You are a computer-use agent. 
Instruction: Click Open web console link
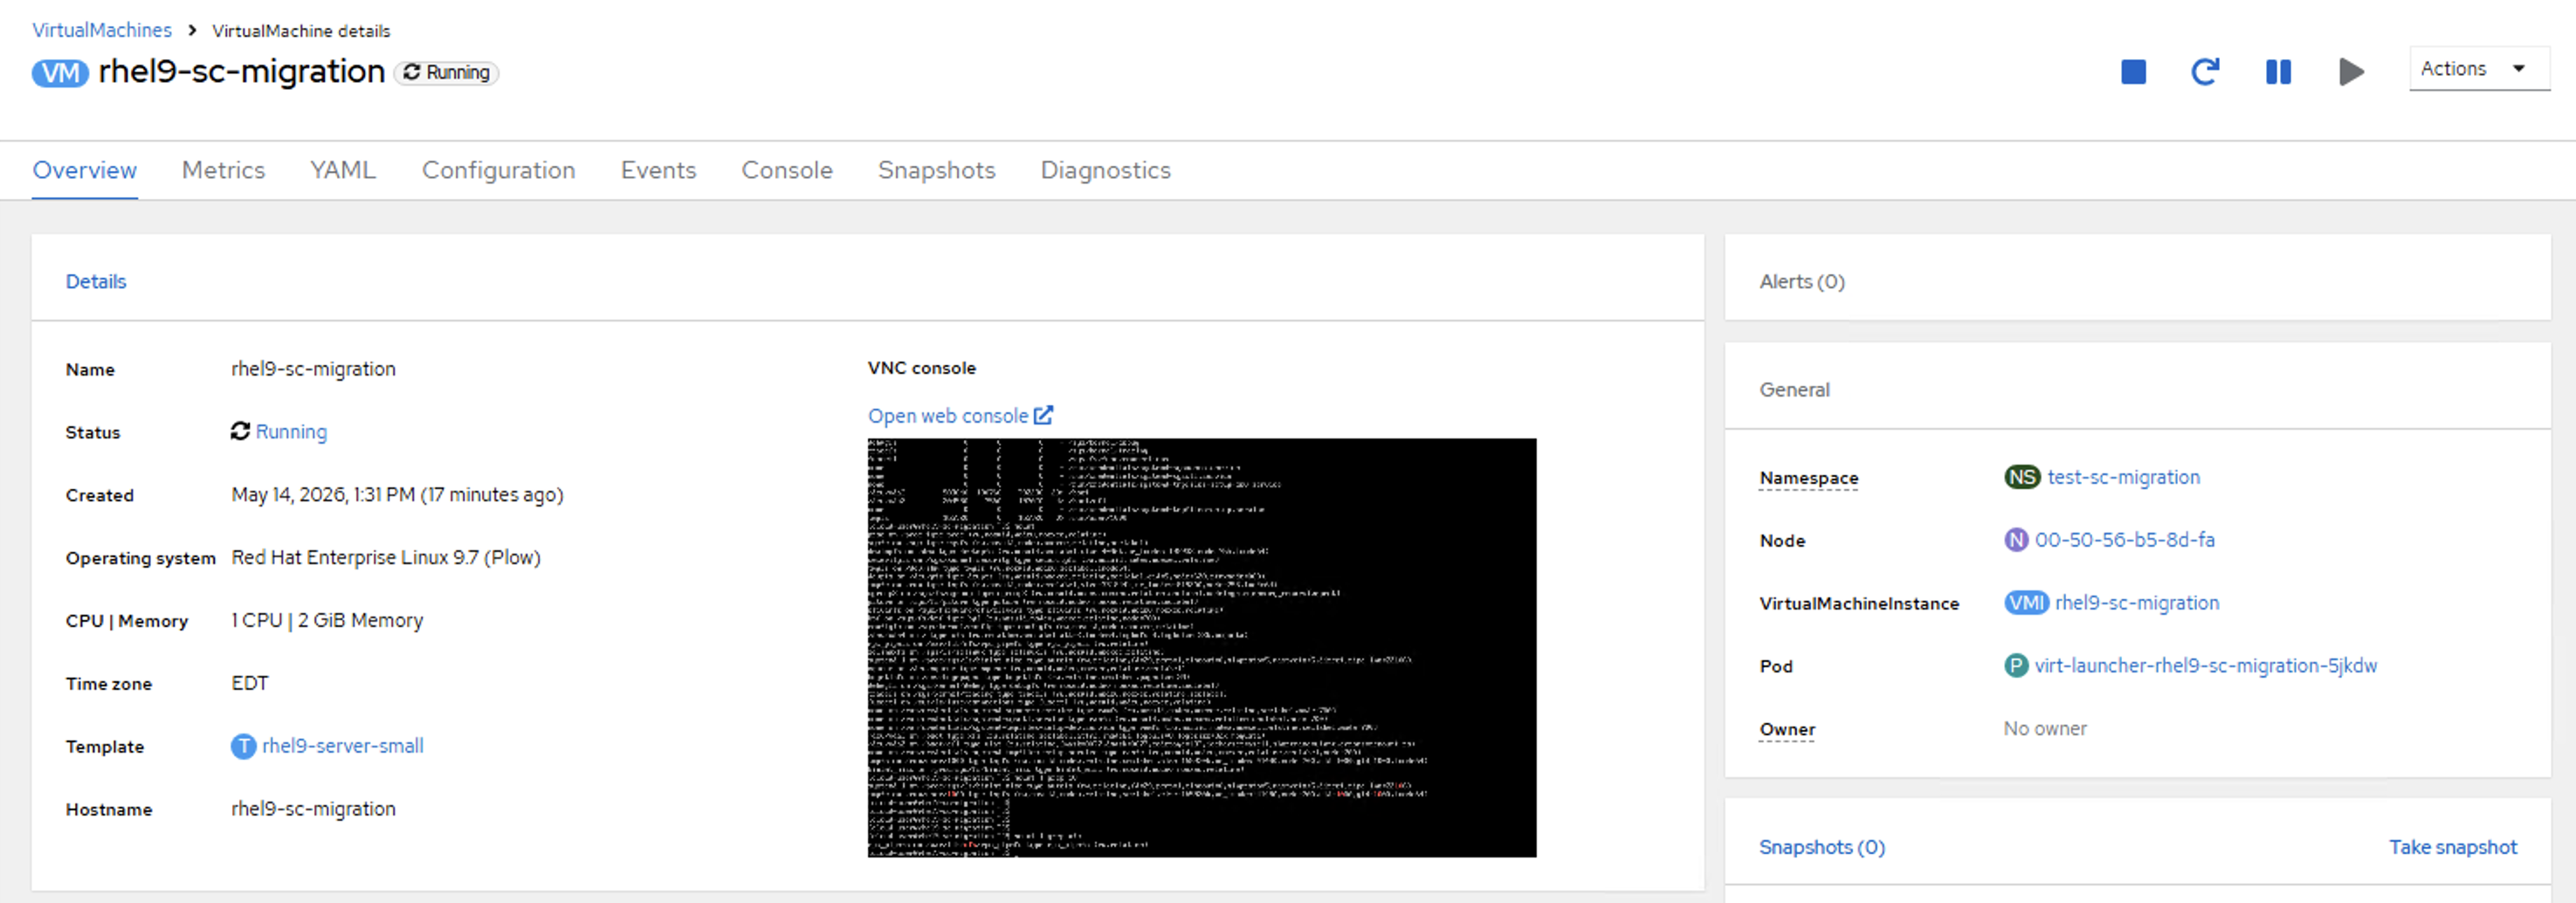pyautogui.click(x=948, y=416)
